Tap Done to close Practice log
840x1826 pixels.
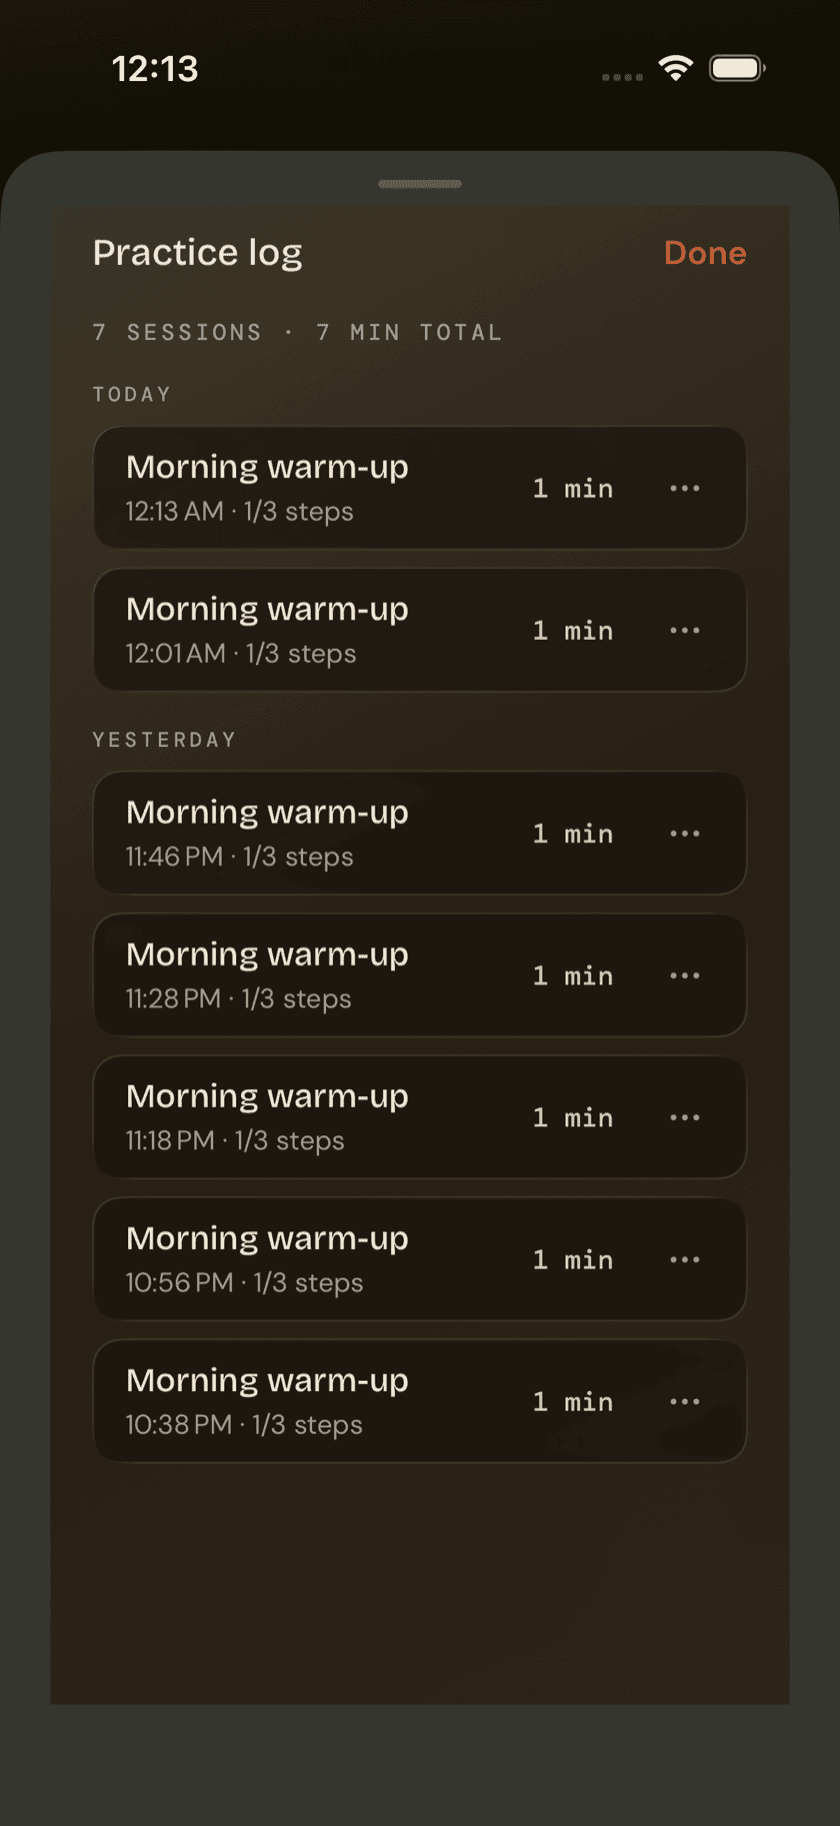click(x=705, y=253)
